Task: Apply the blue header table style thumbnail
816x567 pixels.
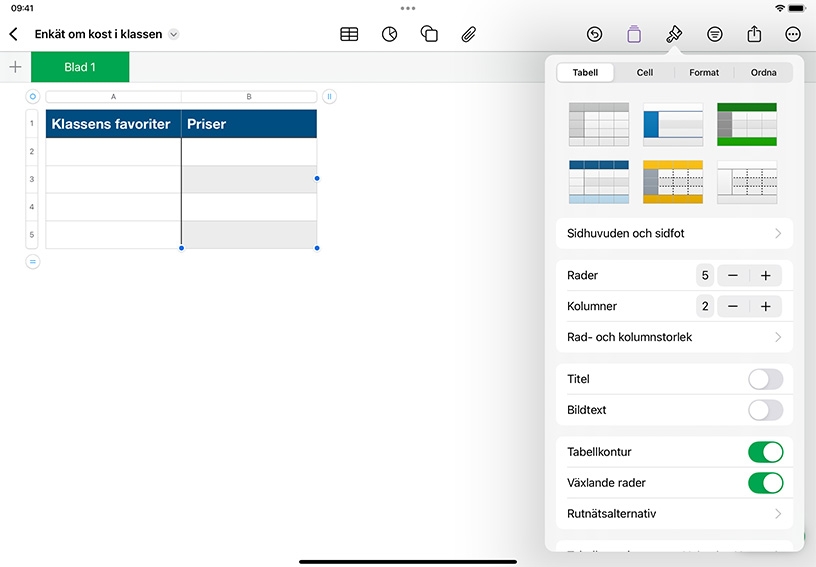Action: pyautogui.click(x=599, y=182)
